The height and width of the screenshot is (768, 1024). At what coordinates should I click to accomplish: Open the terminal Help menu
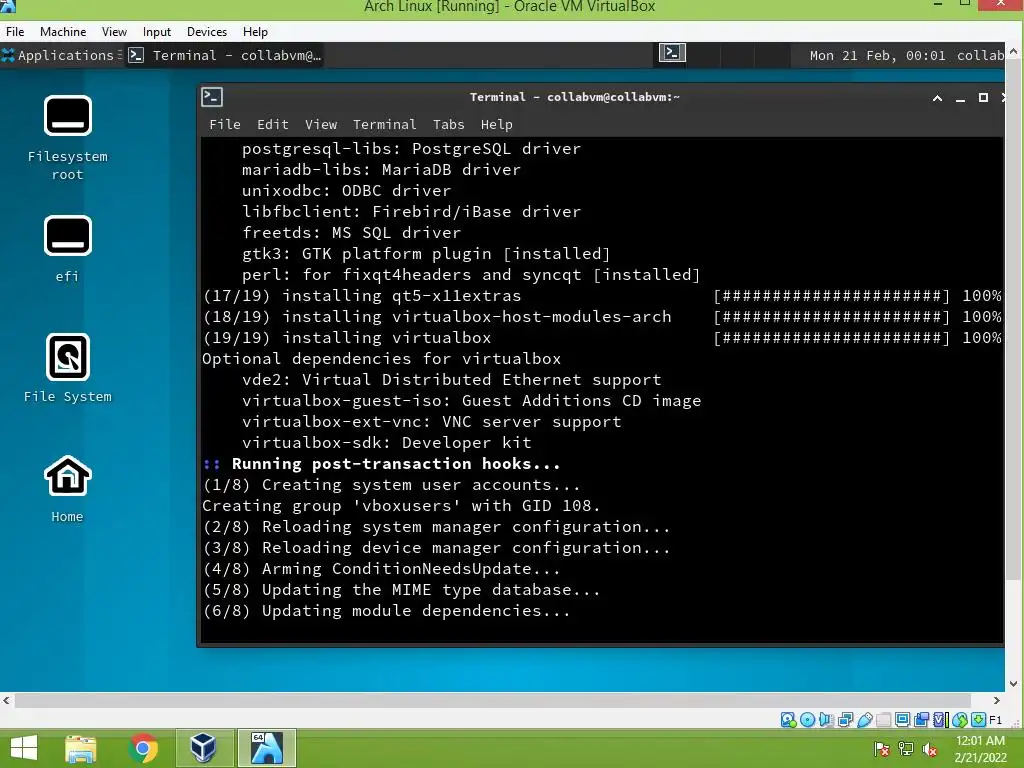coord(496,124)
